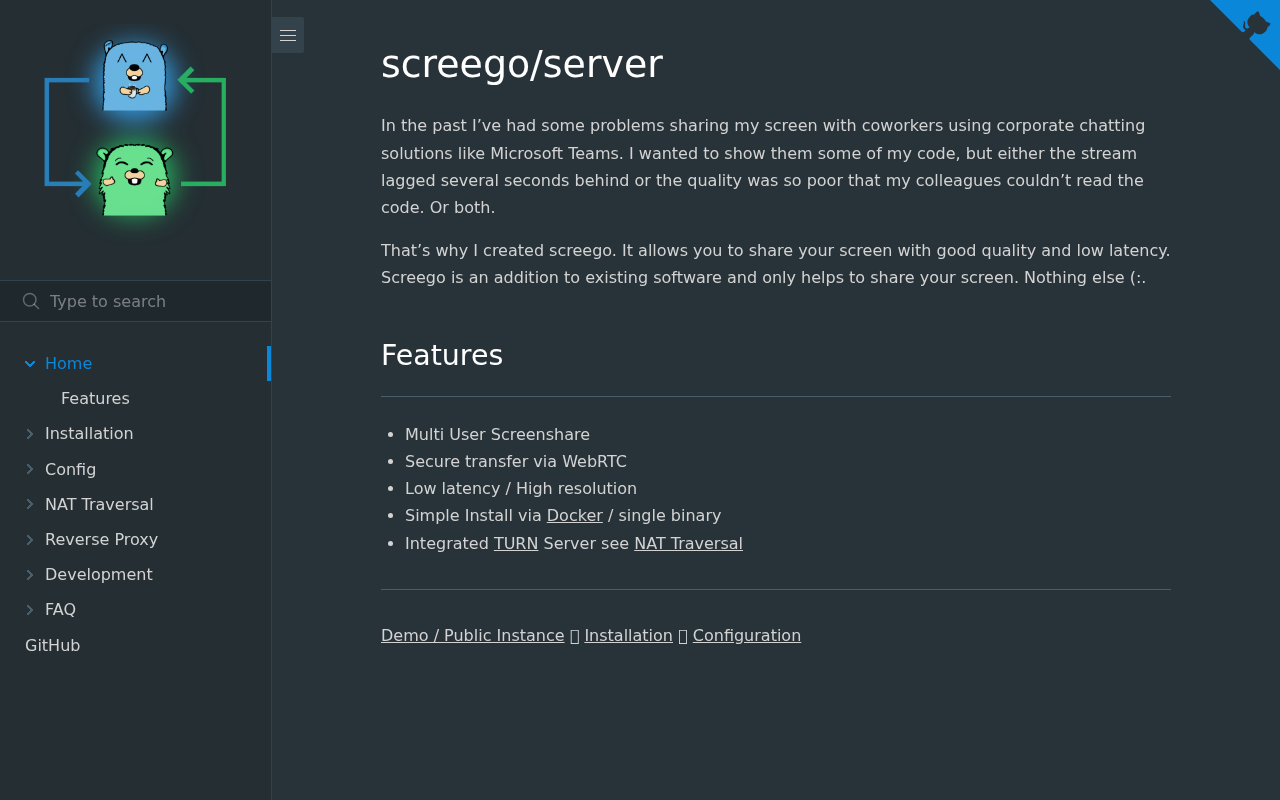Open the Development sidebar section
This screenshot has width=1280, height=800.
pyautogui.click(x=27, y=574)
